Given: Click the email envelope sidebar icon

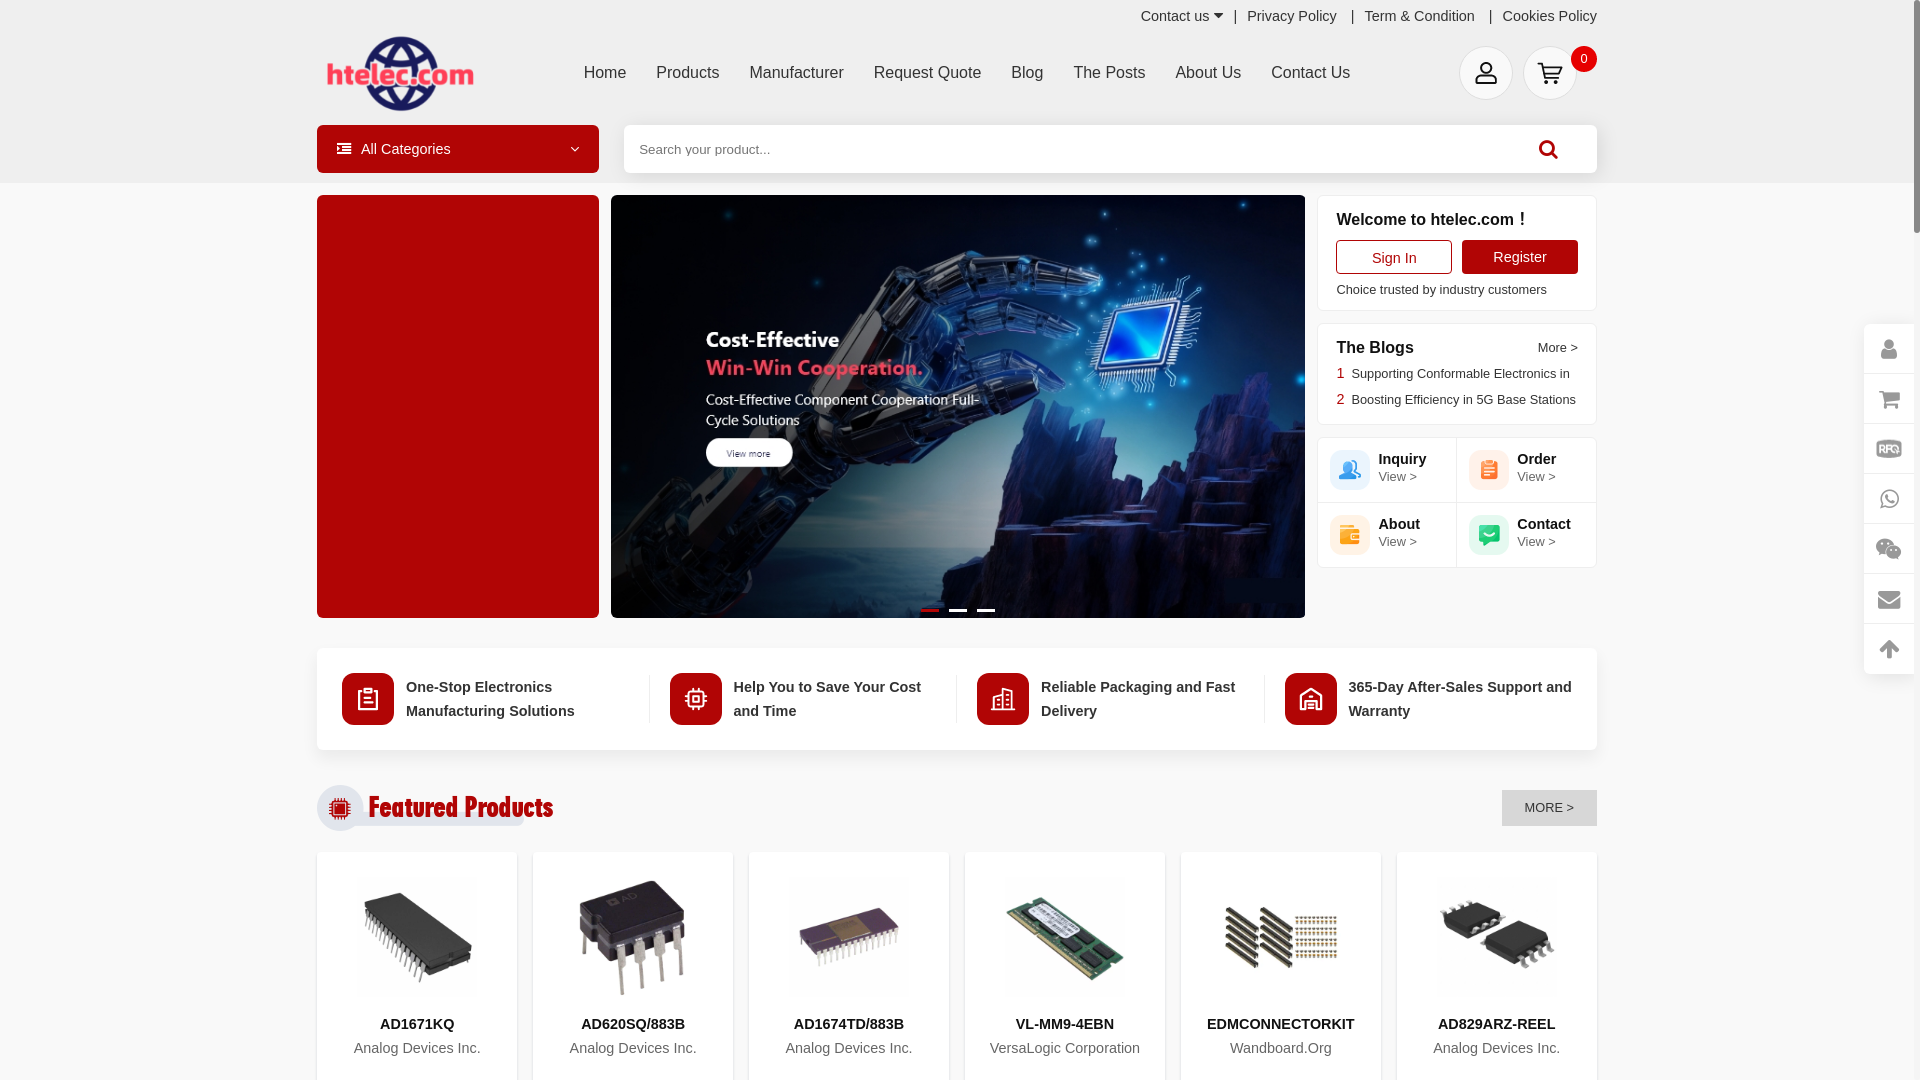Looking at the screenshot, I should [x=1888, y=599].
